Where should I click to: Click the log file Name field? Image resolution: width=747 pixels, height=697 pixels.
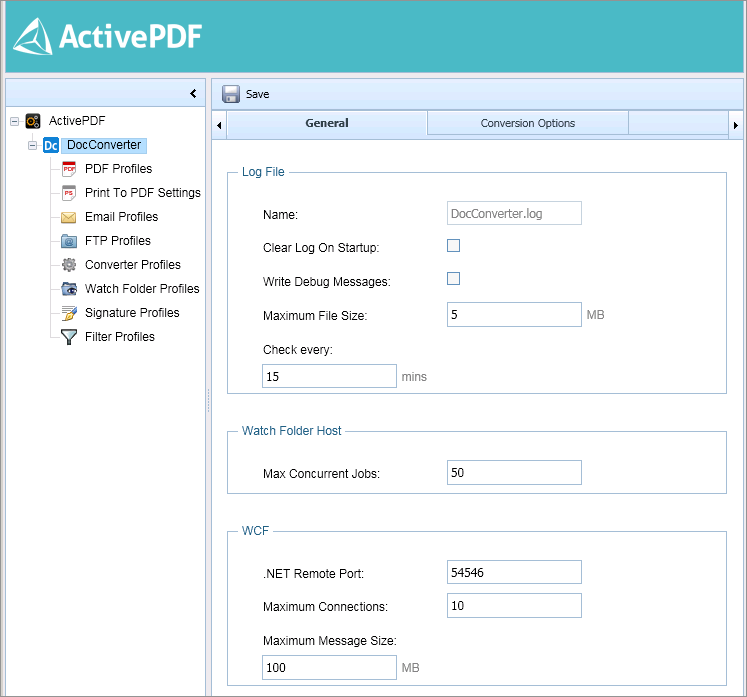[x=514, y=213]
